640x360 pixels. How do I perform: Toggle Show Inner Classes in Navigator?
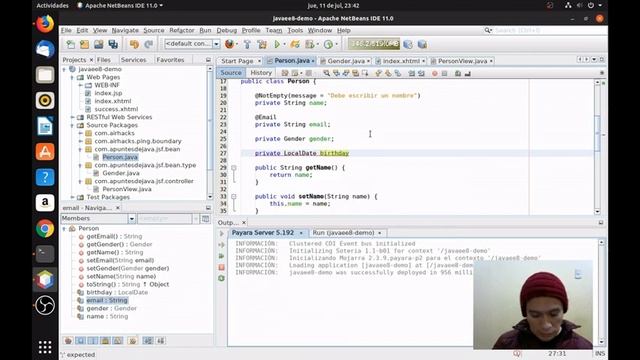coord(118,340)
